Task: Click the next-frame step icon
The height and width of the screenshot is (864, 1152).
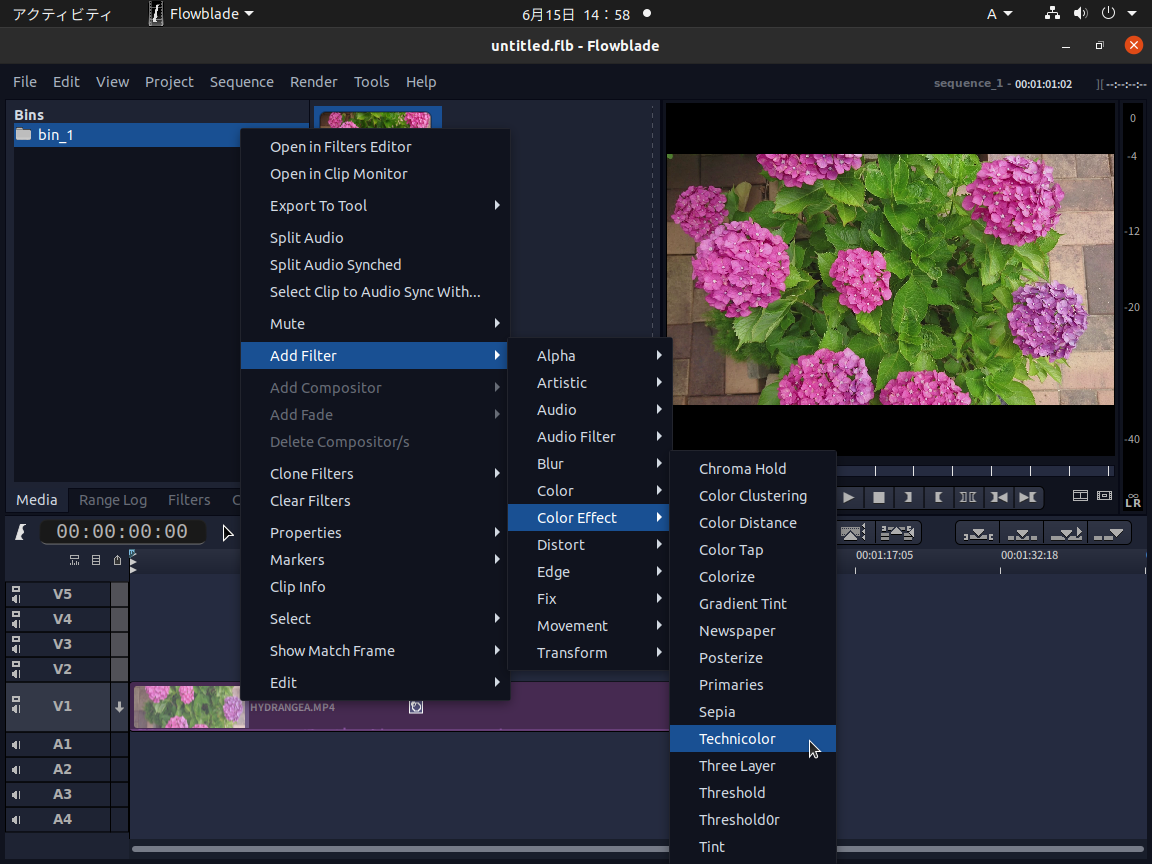Action: pyautogui.click(x=1027, y=498)
